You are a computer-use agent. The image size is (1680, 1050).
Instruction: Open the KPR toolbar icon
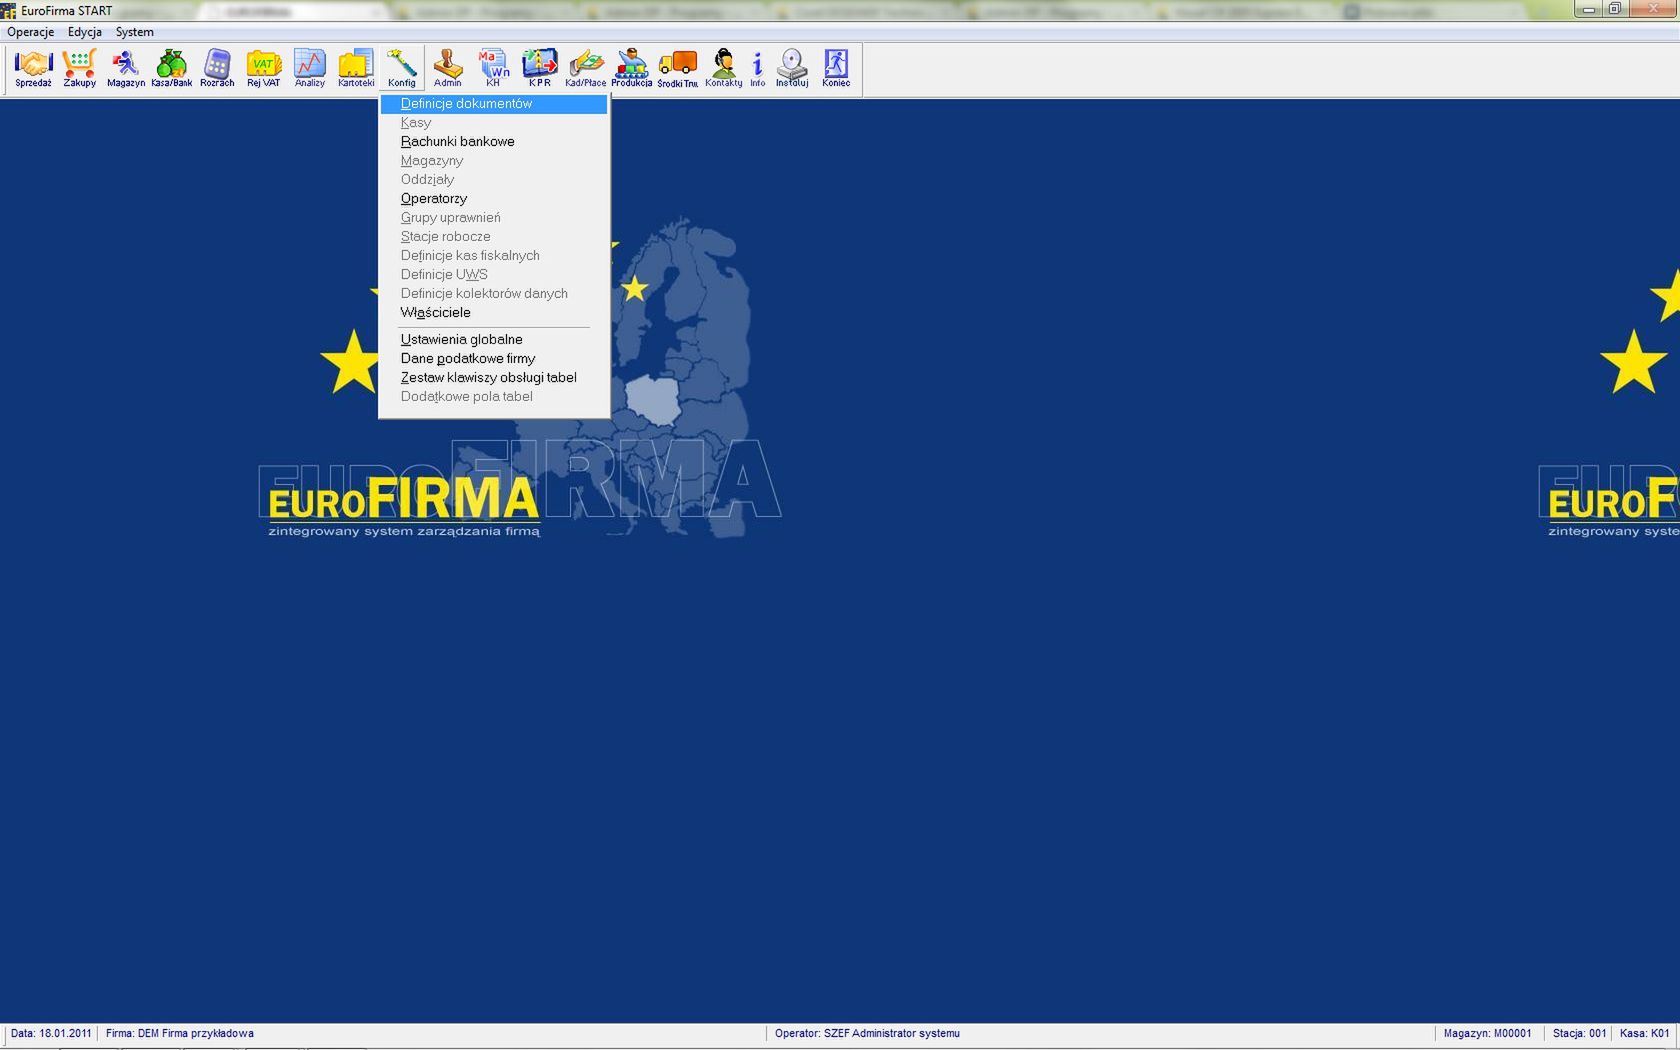[540, 69]
